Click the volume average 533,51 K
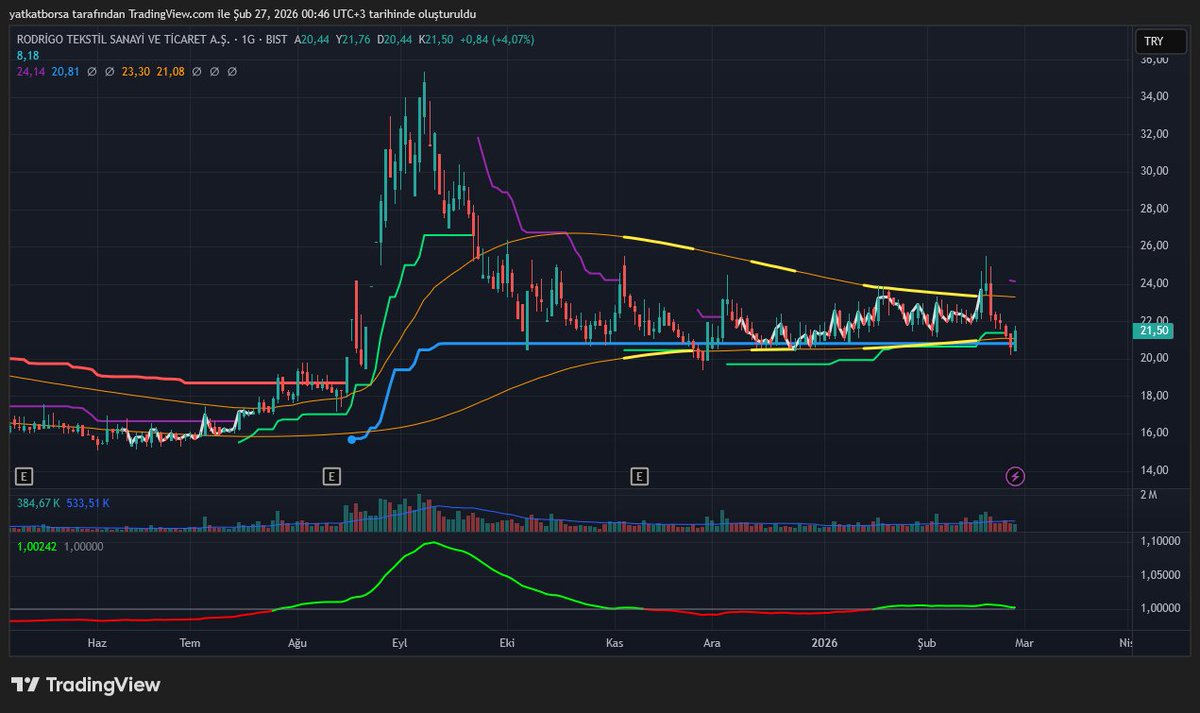This screenshot has height=713, width=1200. pos(89,502)
